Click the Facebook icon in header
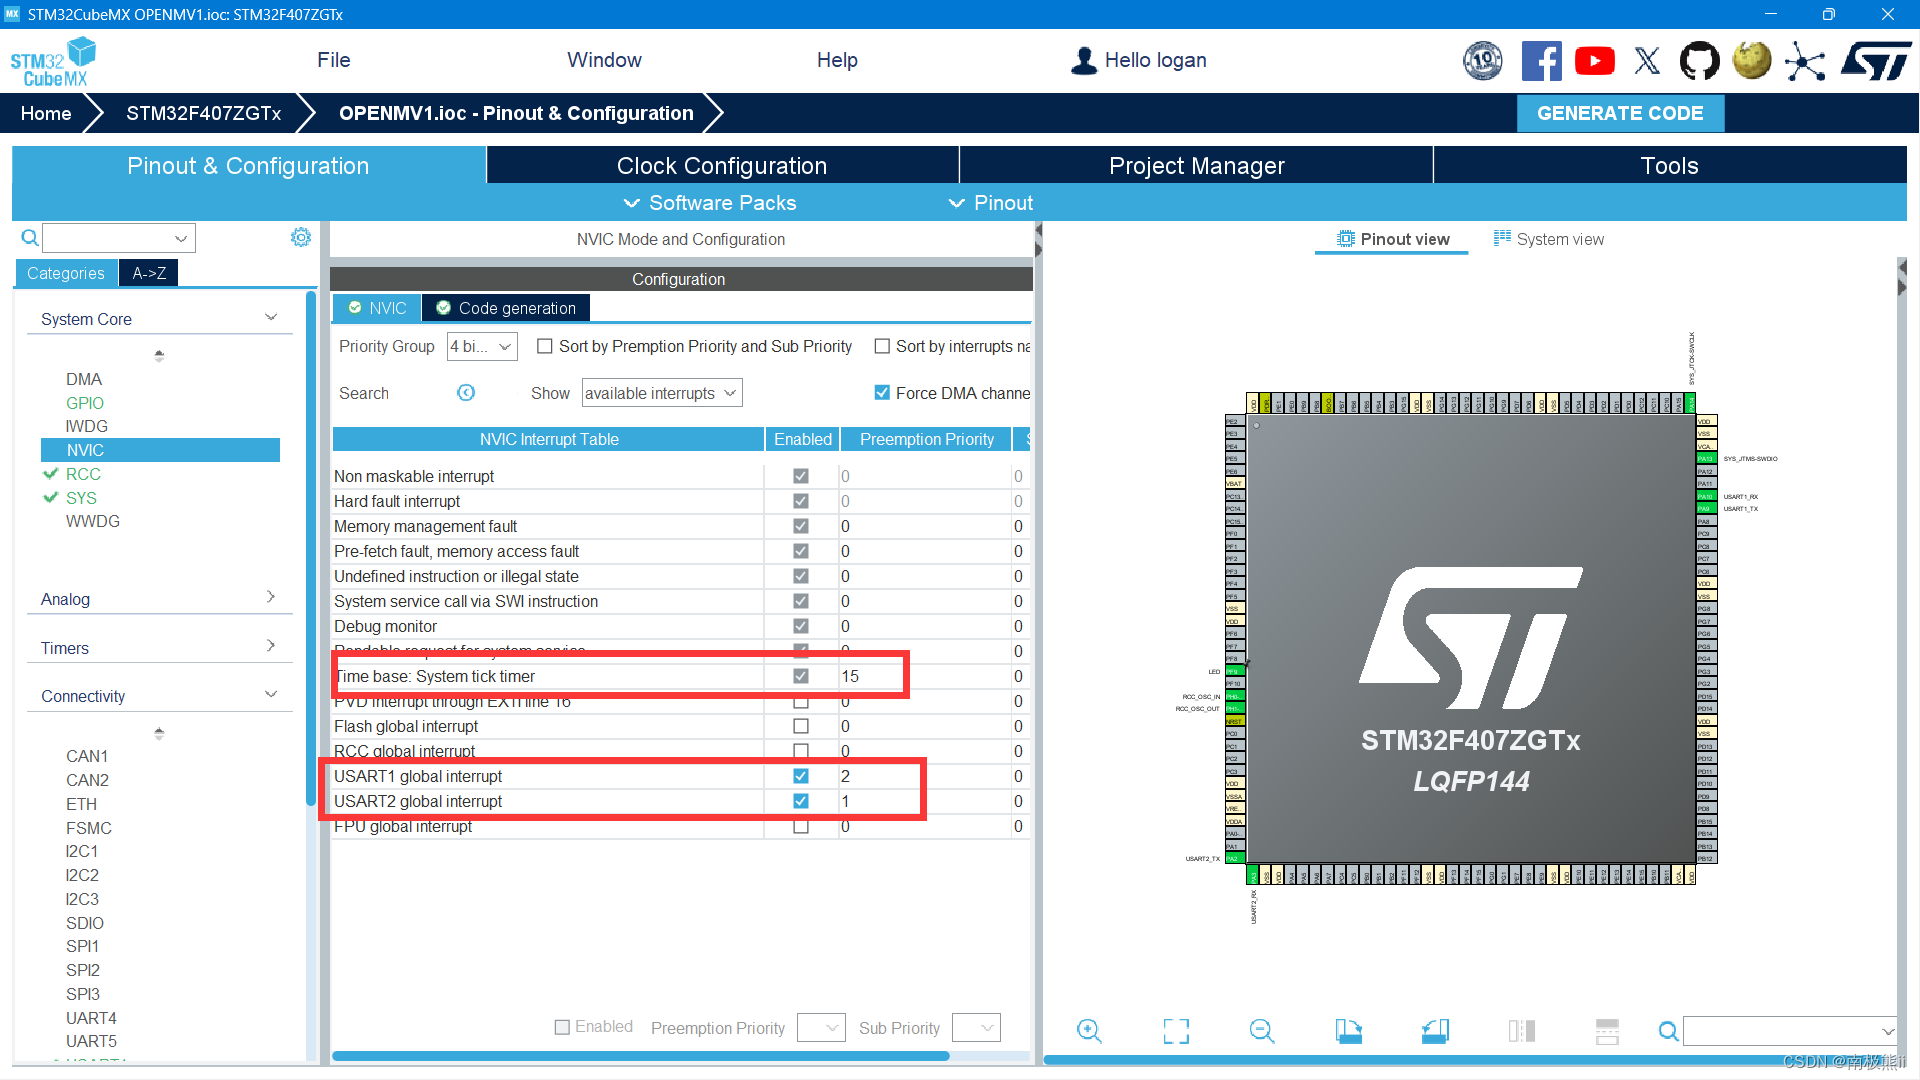This screenshot has width=1920, height=1080. [x=1541, y=61]
